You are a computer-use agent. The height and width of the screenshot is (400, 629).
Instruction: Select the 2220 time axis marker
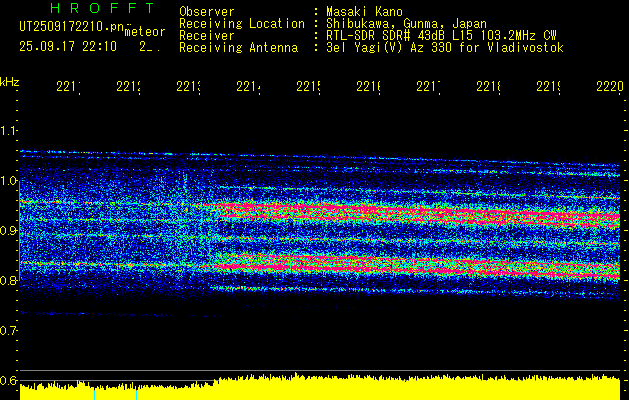(610, 86)
